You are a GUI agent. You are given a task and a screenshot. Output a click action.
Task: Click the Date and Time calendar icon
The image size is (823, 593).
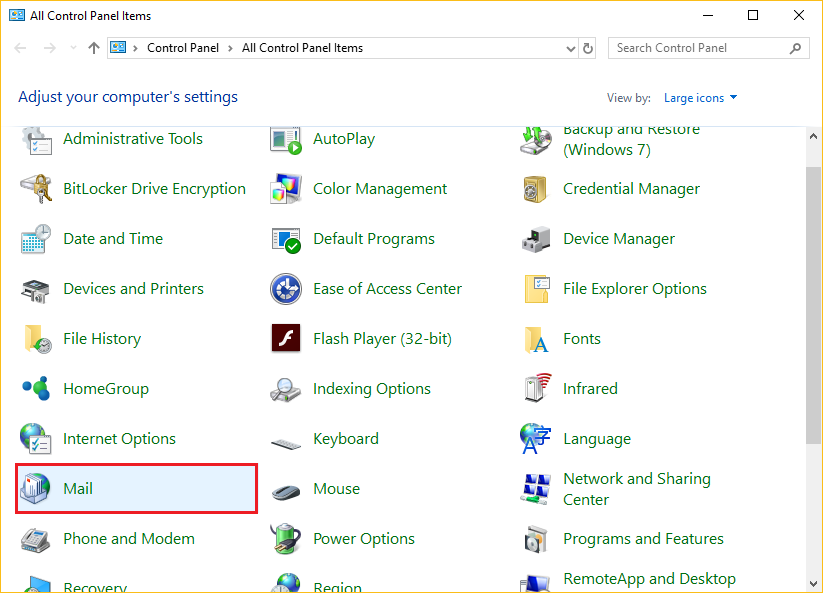(36, 239)
